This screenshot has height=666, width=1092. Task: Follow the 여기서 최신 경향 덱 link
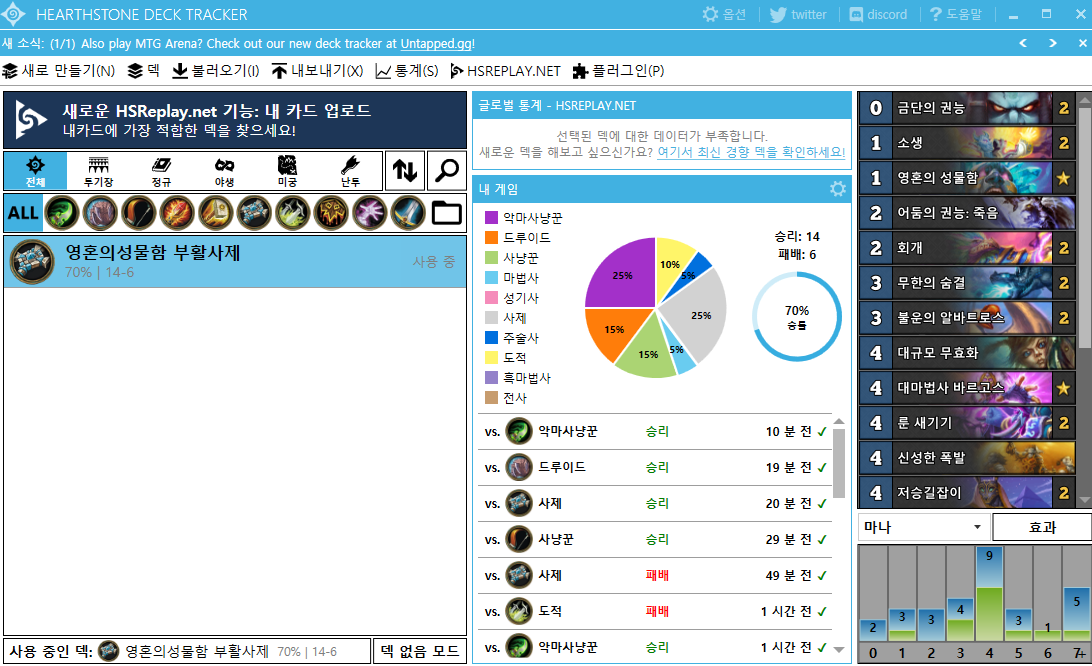pos(751,152)
